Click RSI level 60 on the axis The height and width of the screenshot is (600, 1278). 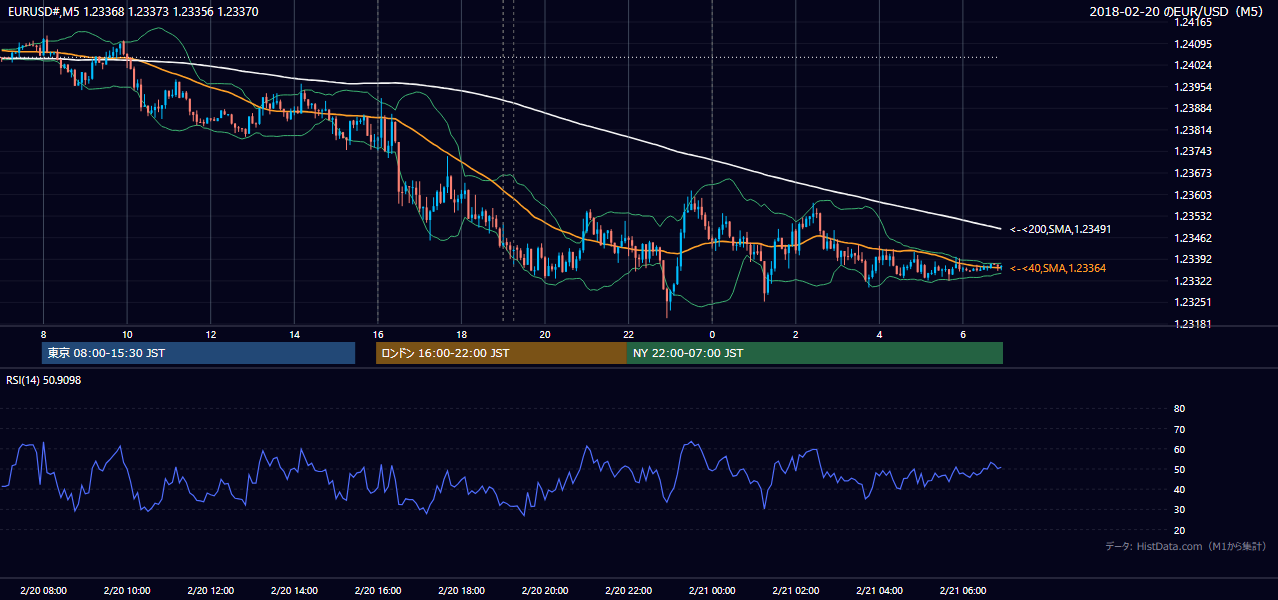tap(1179, 449)
